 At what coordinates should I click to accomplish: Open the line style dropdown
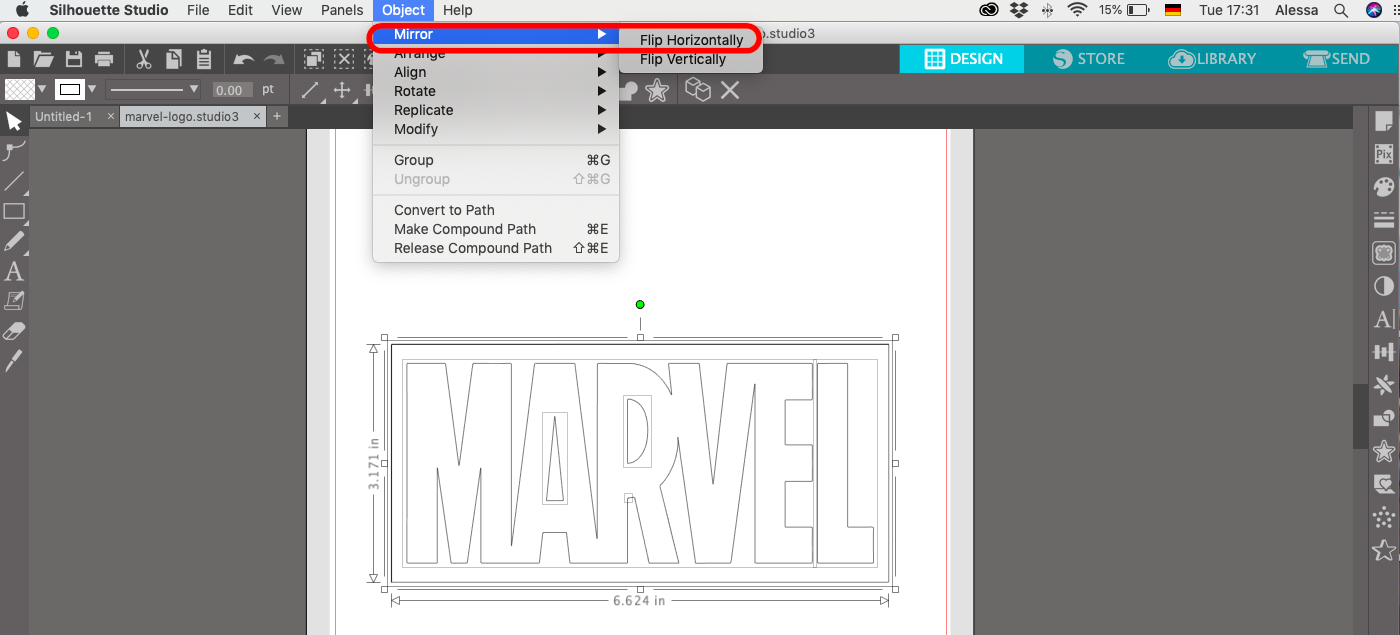point(154,89)
